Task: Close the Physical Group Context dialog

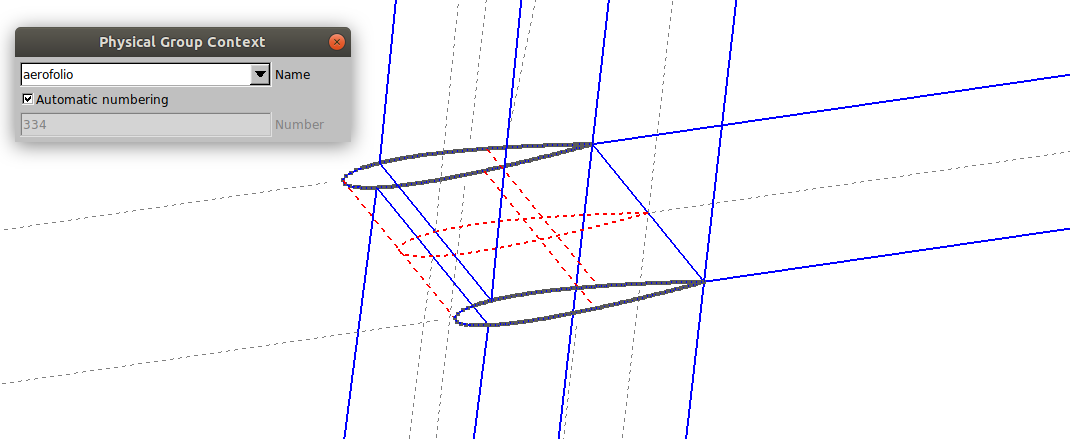Action: tap(336, 42)
